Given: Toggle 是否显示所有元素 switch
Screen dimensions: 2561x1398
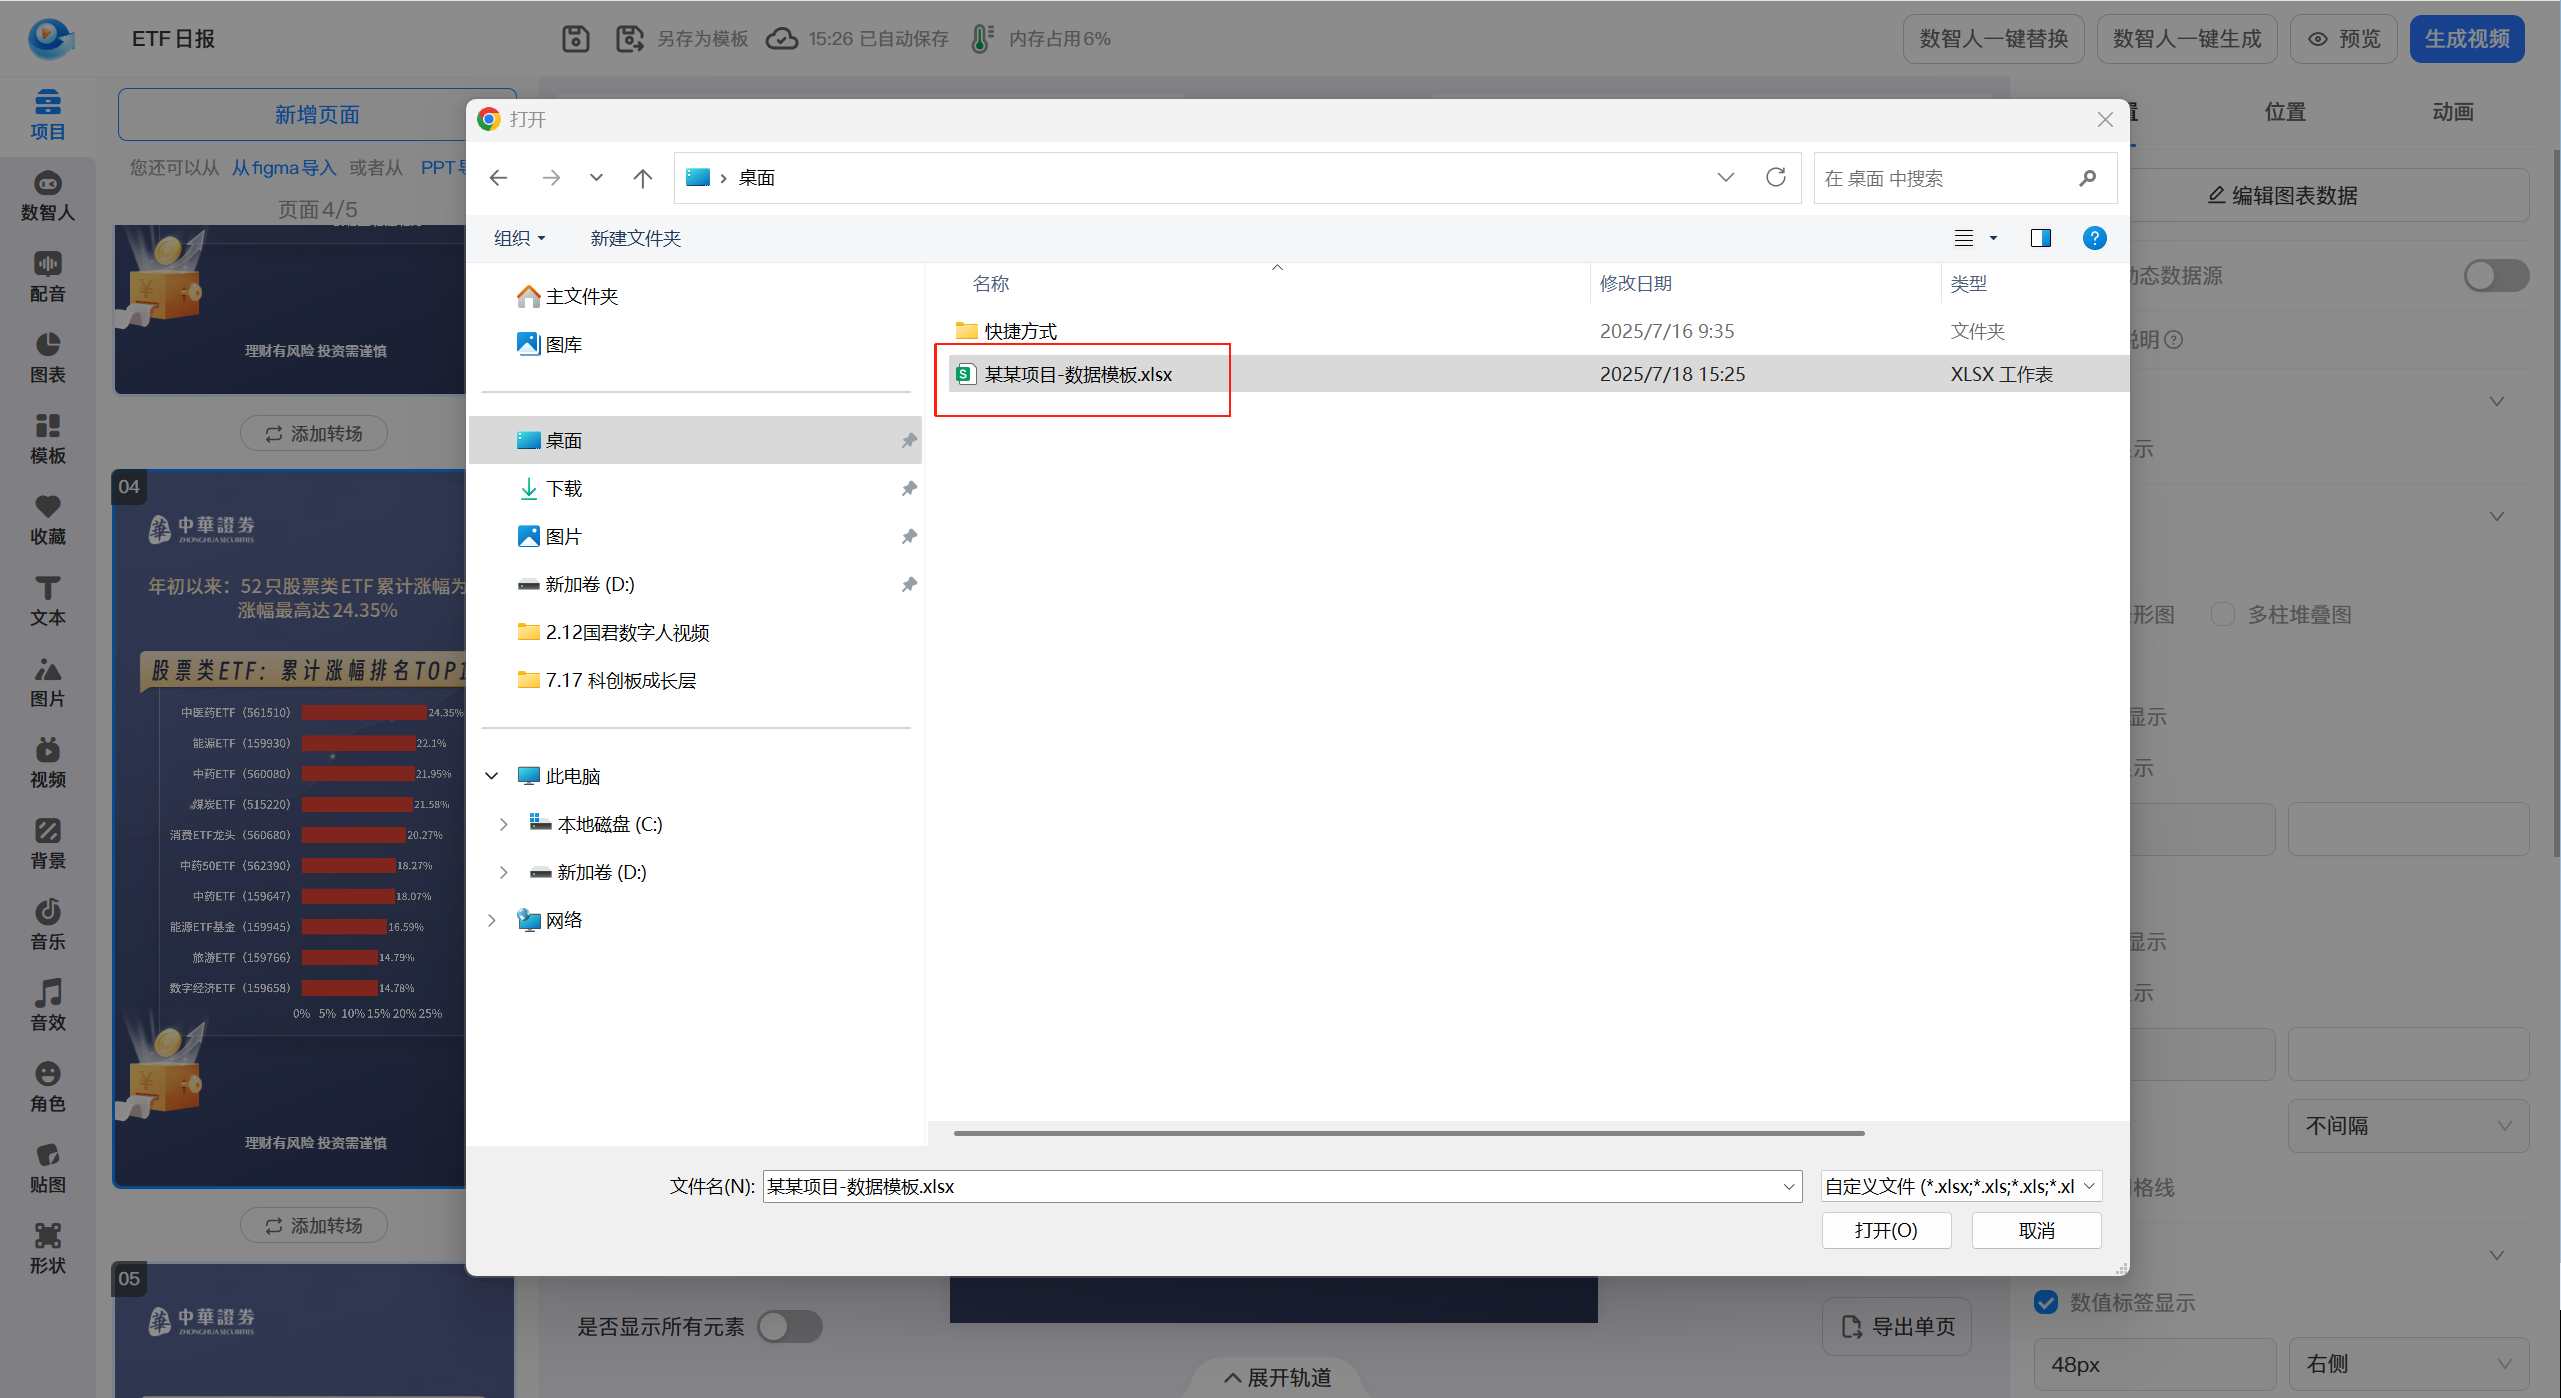Looking at the screenshot, I should click(789, 1327).
